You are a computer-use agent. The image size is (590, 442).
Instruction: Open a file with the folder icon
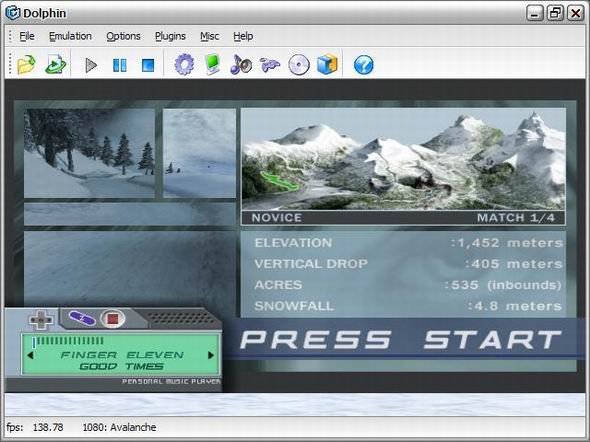(x=26, y=65)
